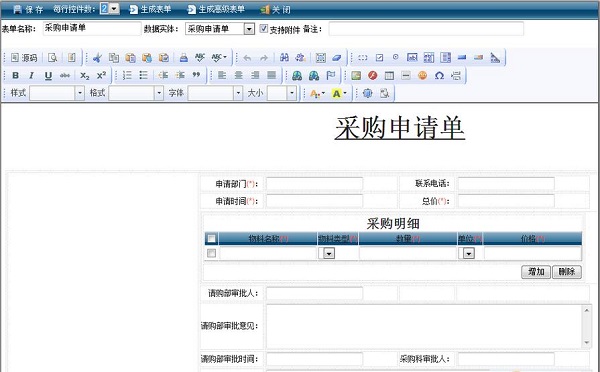The width and height of the screenshot is (600, 372).
Task: Toggle Italic formatting
Action: [32, 75]
